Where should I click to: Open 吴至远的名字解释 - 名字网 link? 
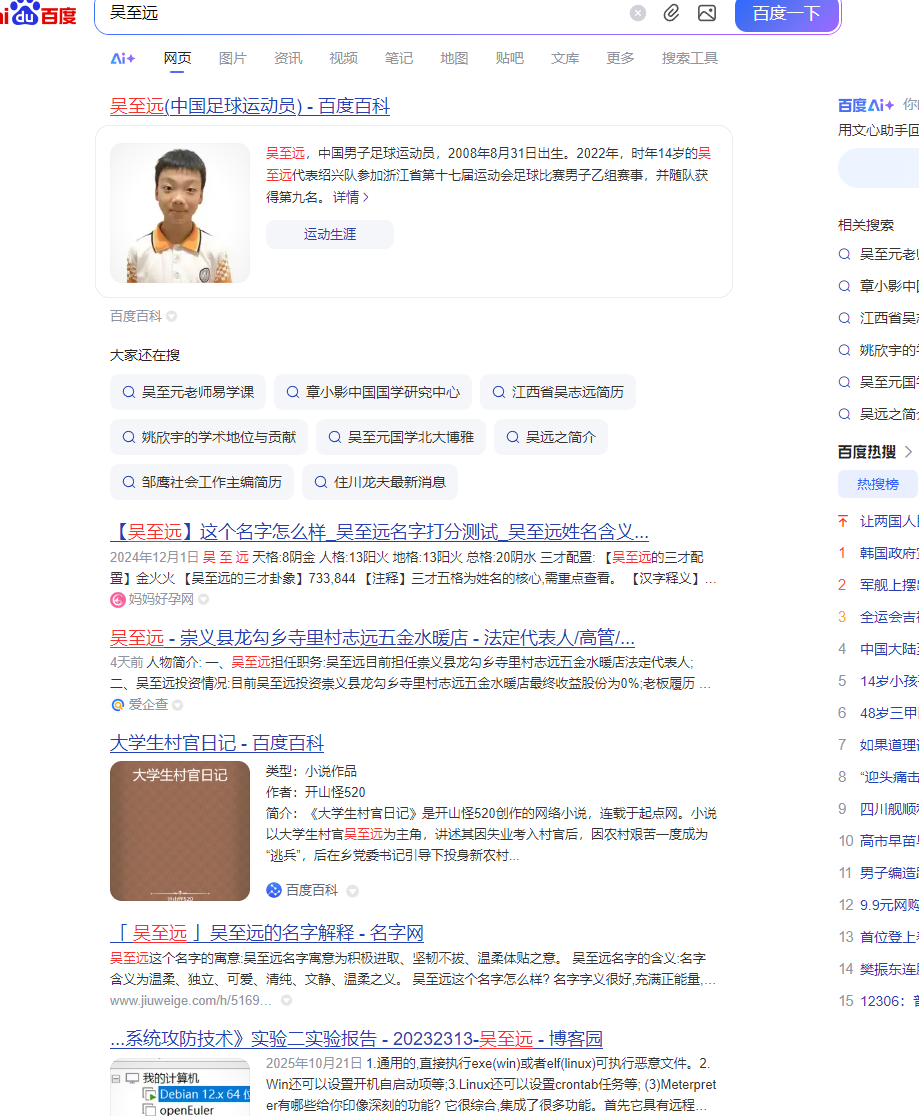tap(267, 933)
